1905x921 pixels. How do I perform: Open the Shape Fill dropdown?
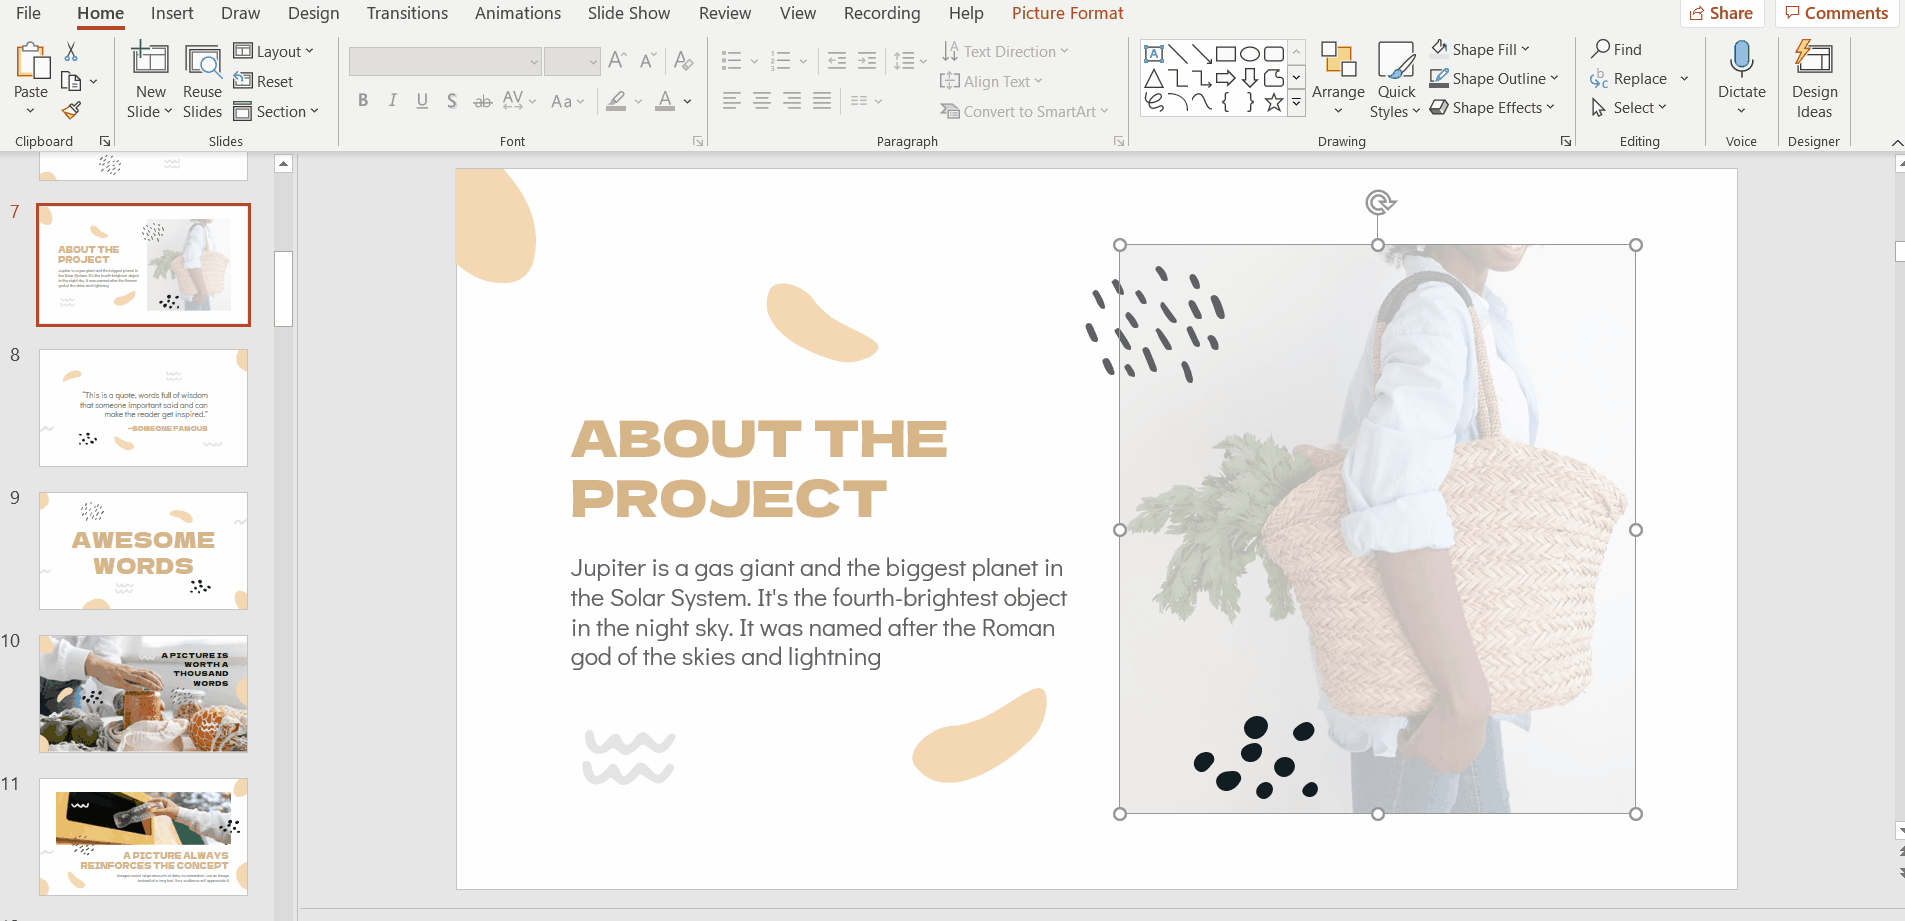click(x=1482, y=49)
